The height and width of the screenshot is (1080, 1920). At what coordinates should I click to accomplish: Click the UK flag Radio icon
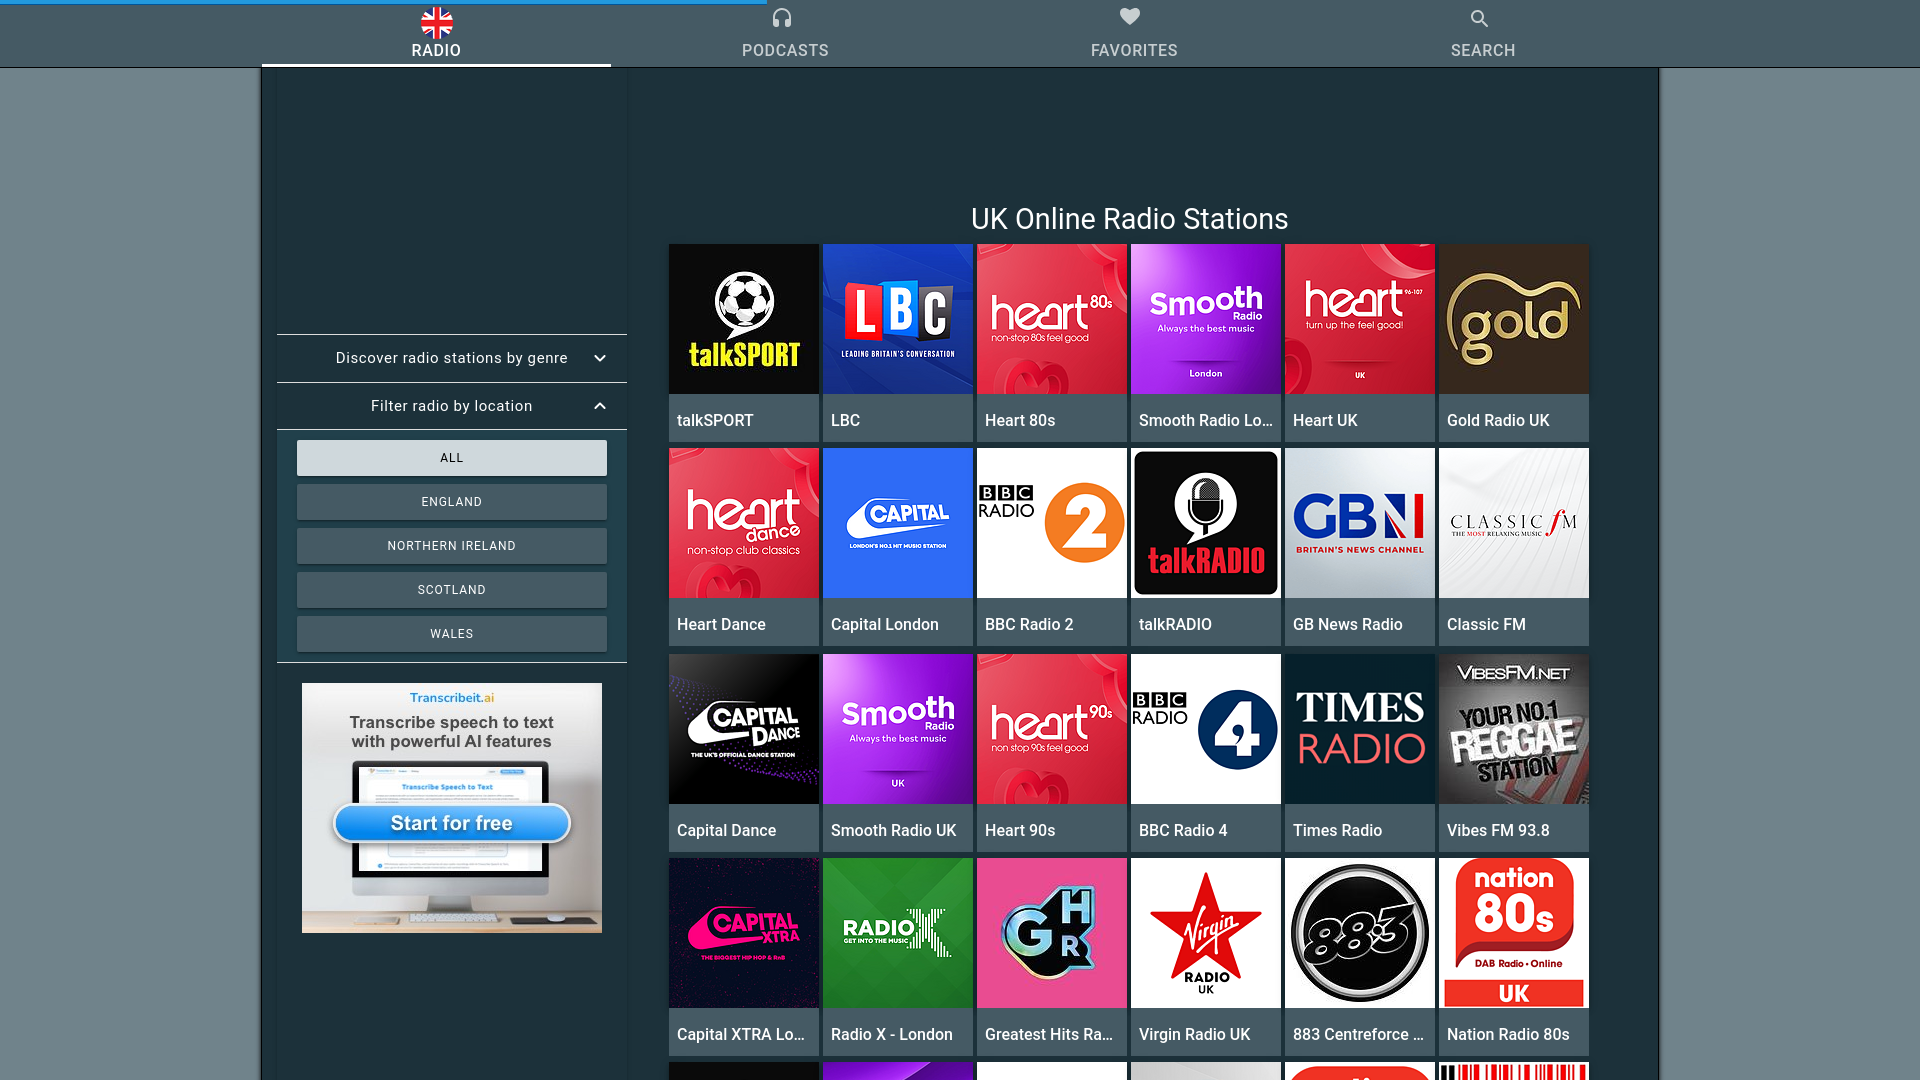click(436, 22)
